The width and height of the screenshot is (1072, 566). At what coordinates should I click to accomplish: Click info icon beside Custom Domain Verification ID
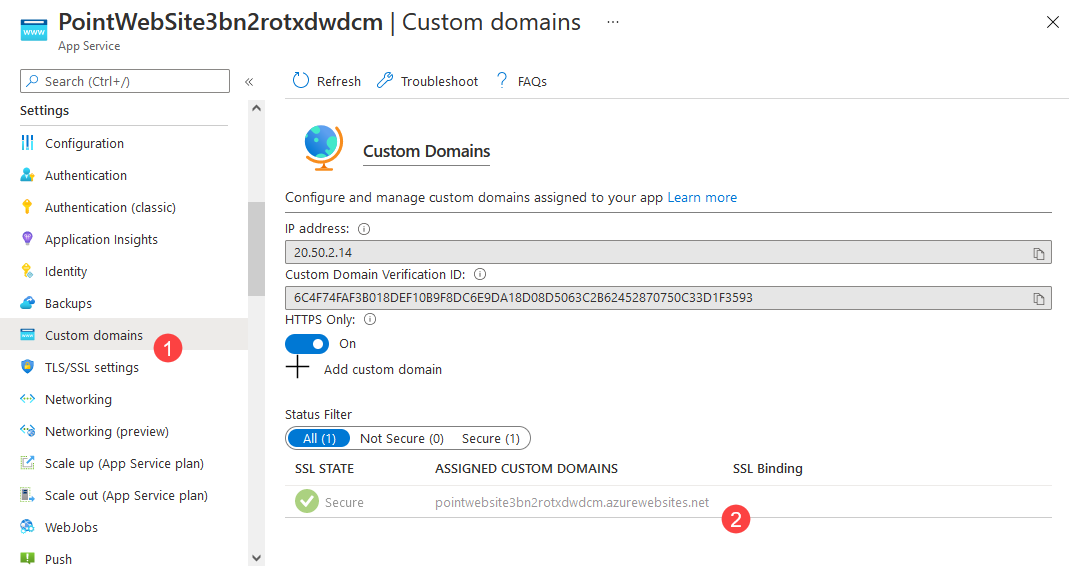tap(480, 274)
